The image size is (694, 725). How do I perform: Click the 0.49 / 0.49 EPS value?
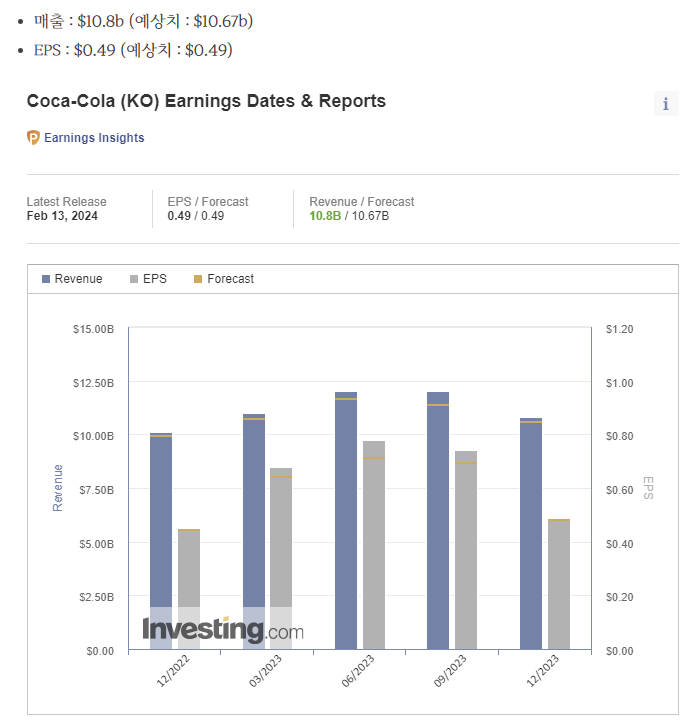coord(196,216)
